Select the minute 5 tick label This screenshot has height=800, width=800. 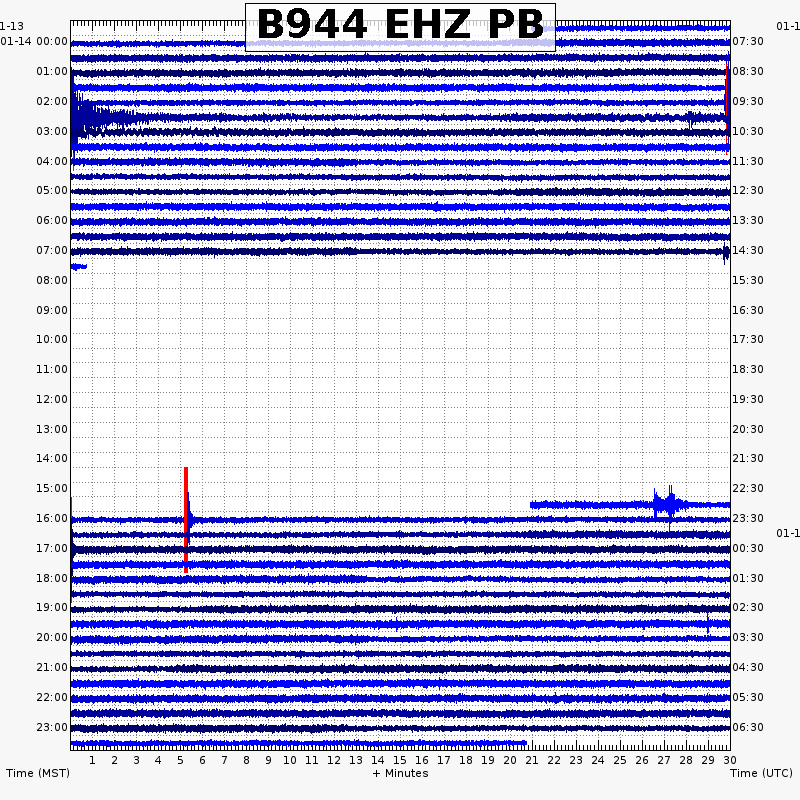[181, 760]
